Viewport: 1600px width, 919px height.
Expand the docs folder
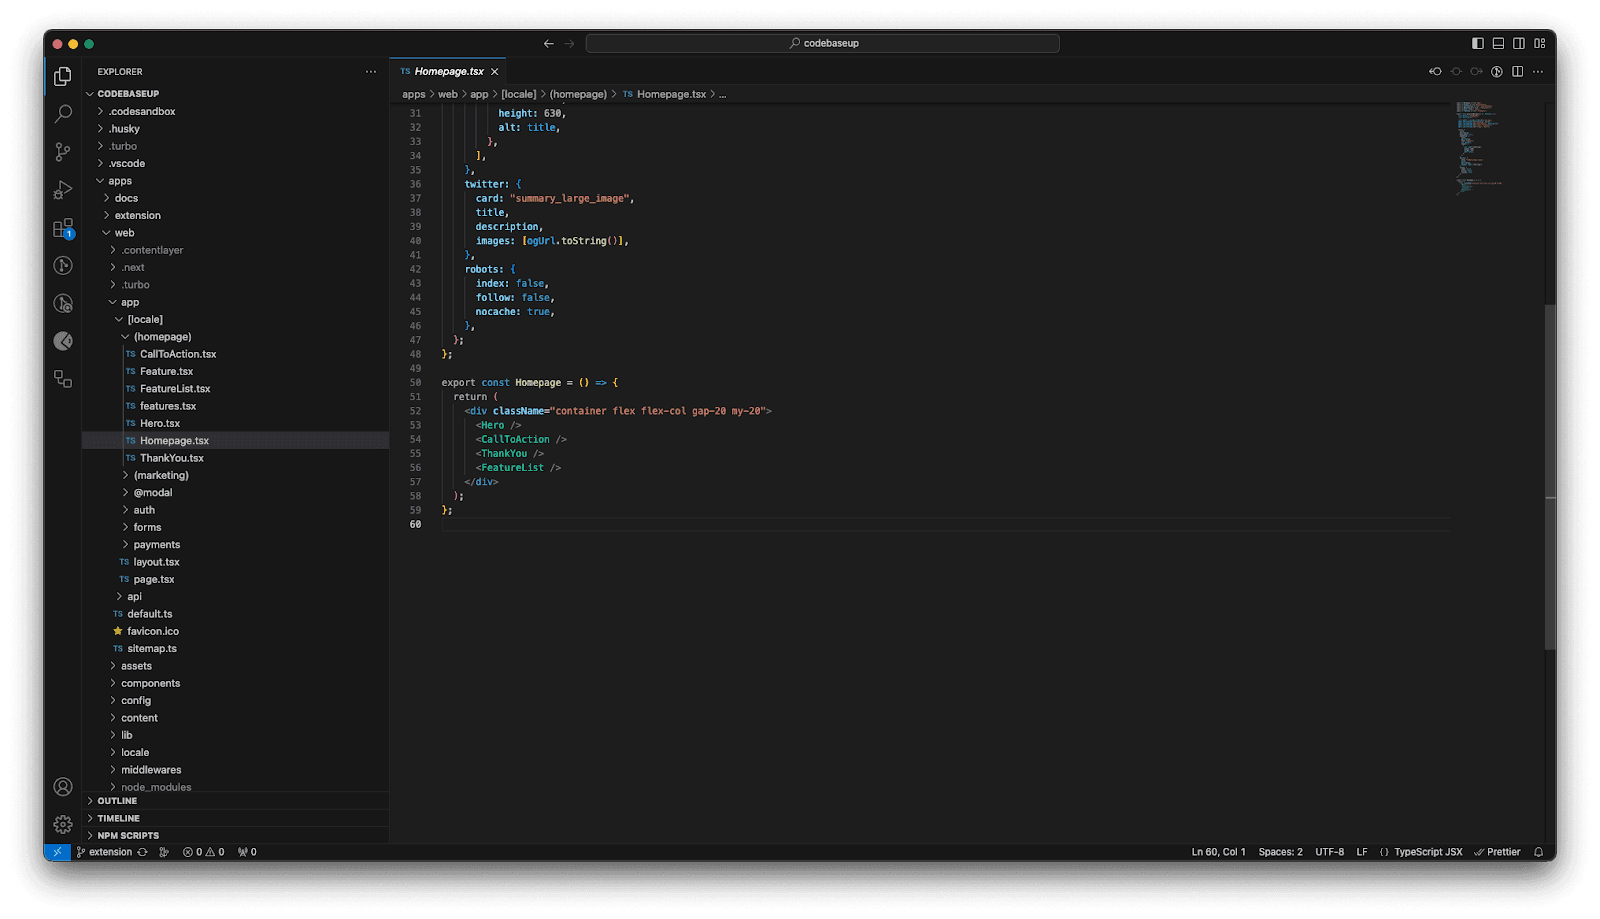[x=235, y=198]
